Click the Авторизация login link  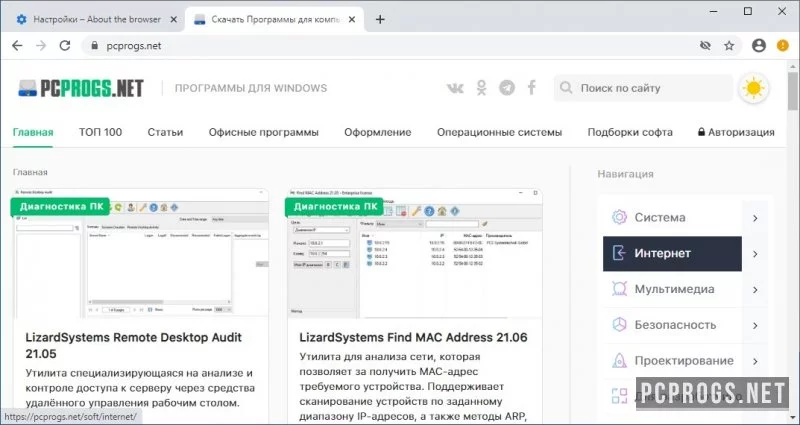[x=736, y=132]
